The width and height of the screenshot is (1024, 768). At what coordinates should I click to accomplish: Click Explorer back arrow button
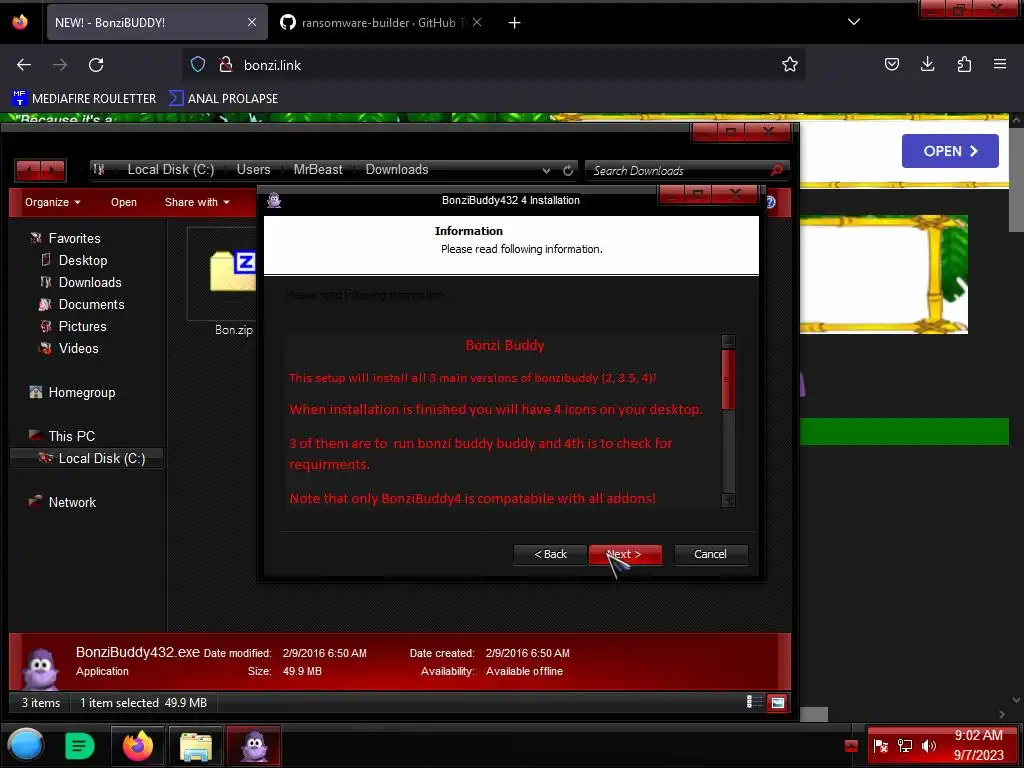point(28,170)
